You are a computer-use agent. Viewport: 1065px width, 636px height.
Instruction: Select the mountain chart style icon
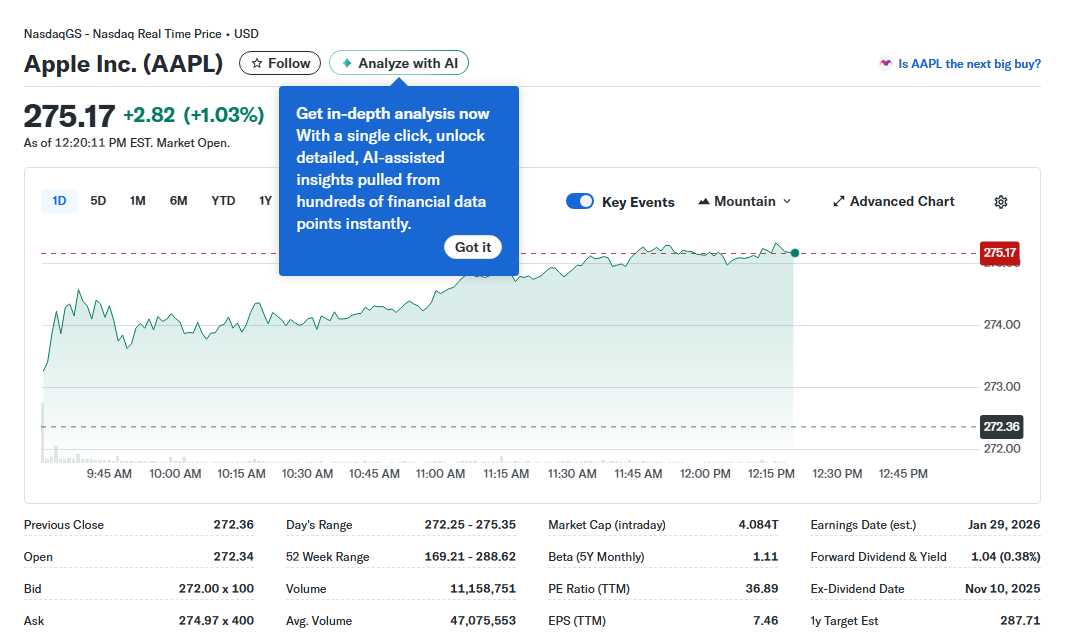pos(706,201)
